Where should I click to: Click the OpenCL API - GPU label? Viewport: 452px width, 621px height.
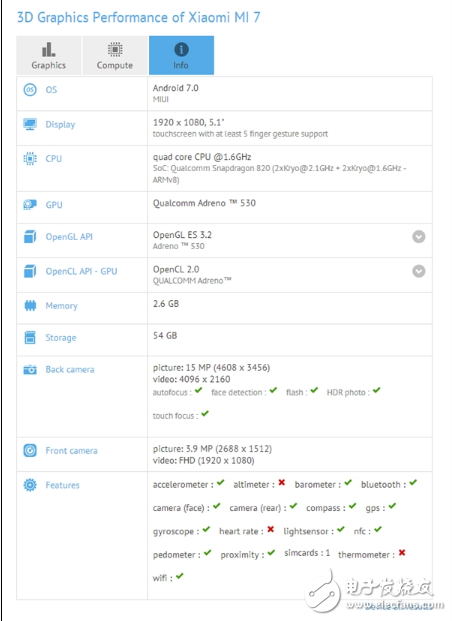[x=81, y=271]
